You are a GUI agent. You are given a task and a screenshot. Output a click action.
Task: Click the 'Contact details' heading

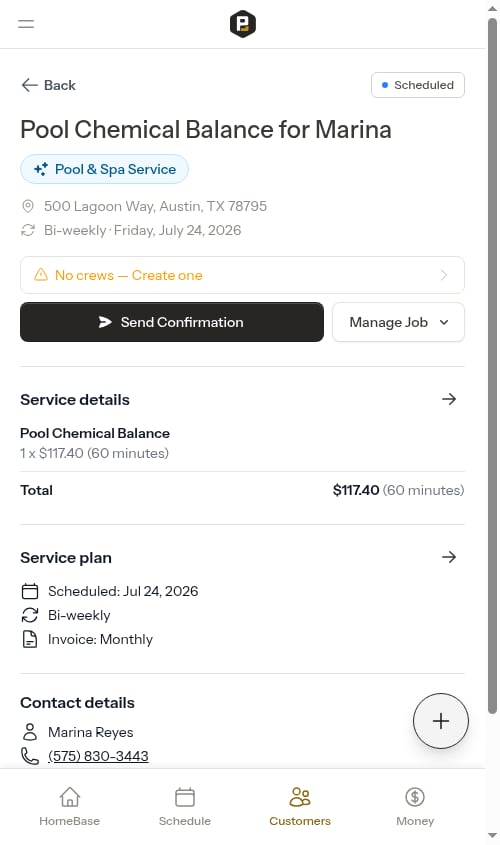[x=78, y=703]
